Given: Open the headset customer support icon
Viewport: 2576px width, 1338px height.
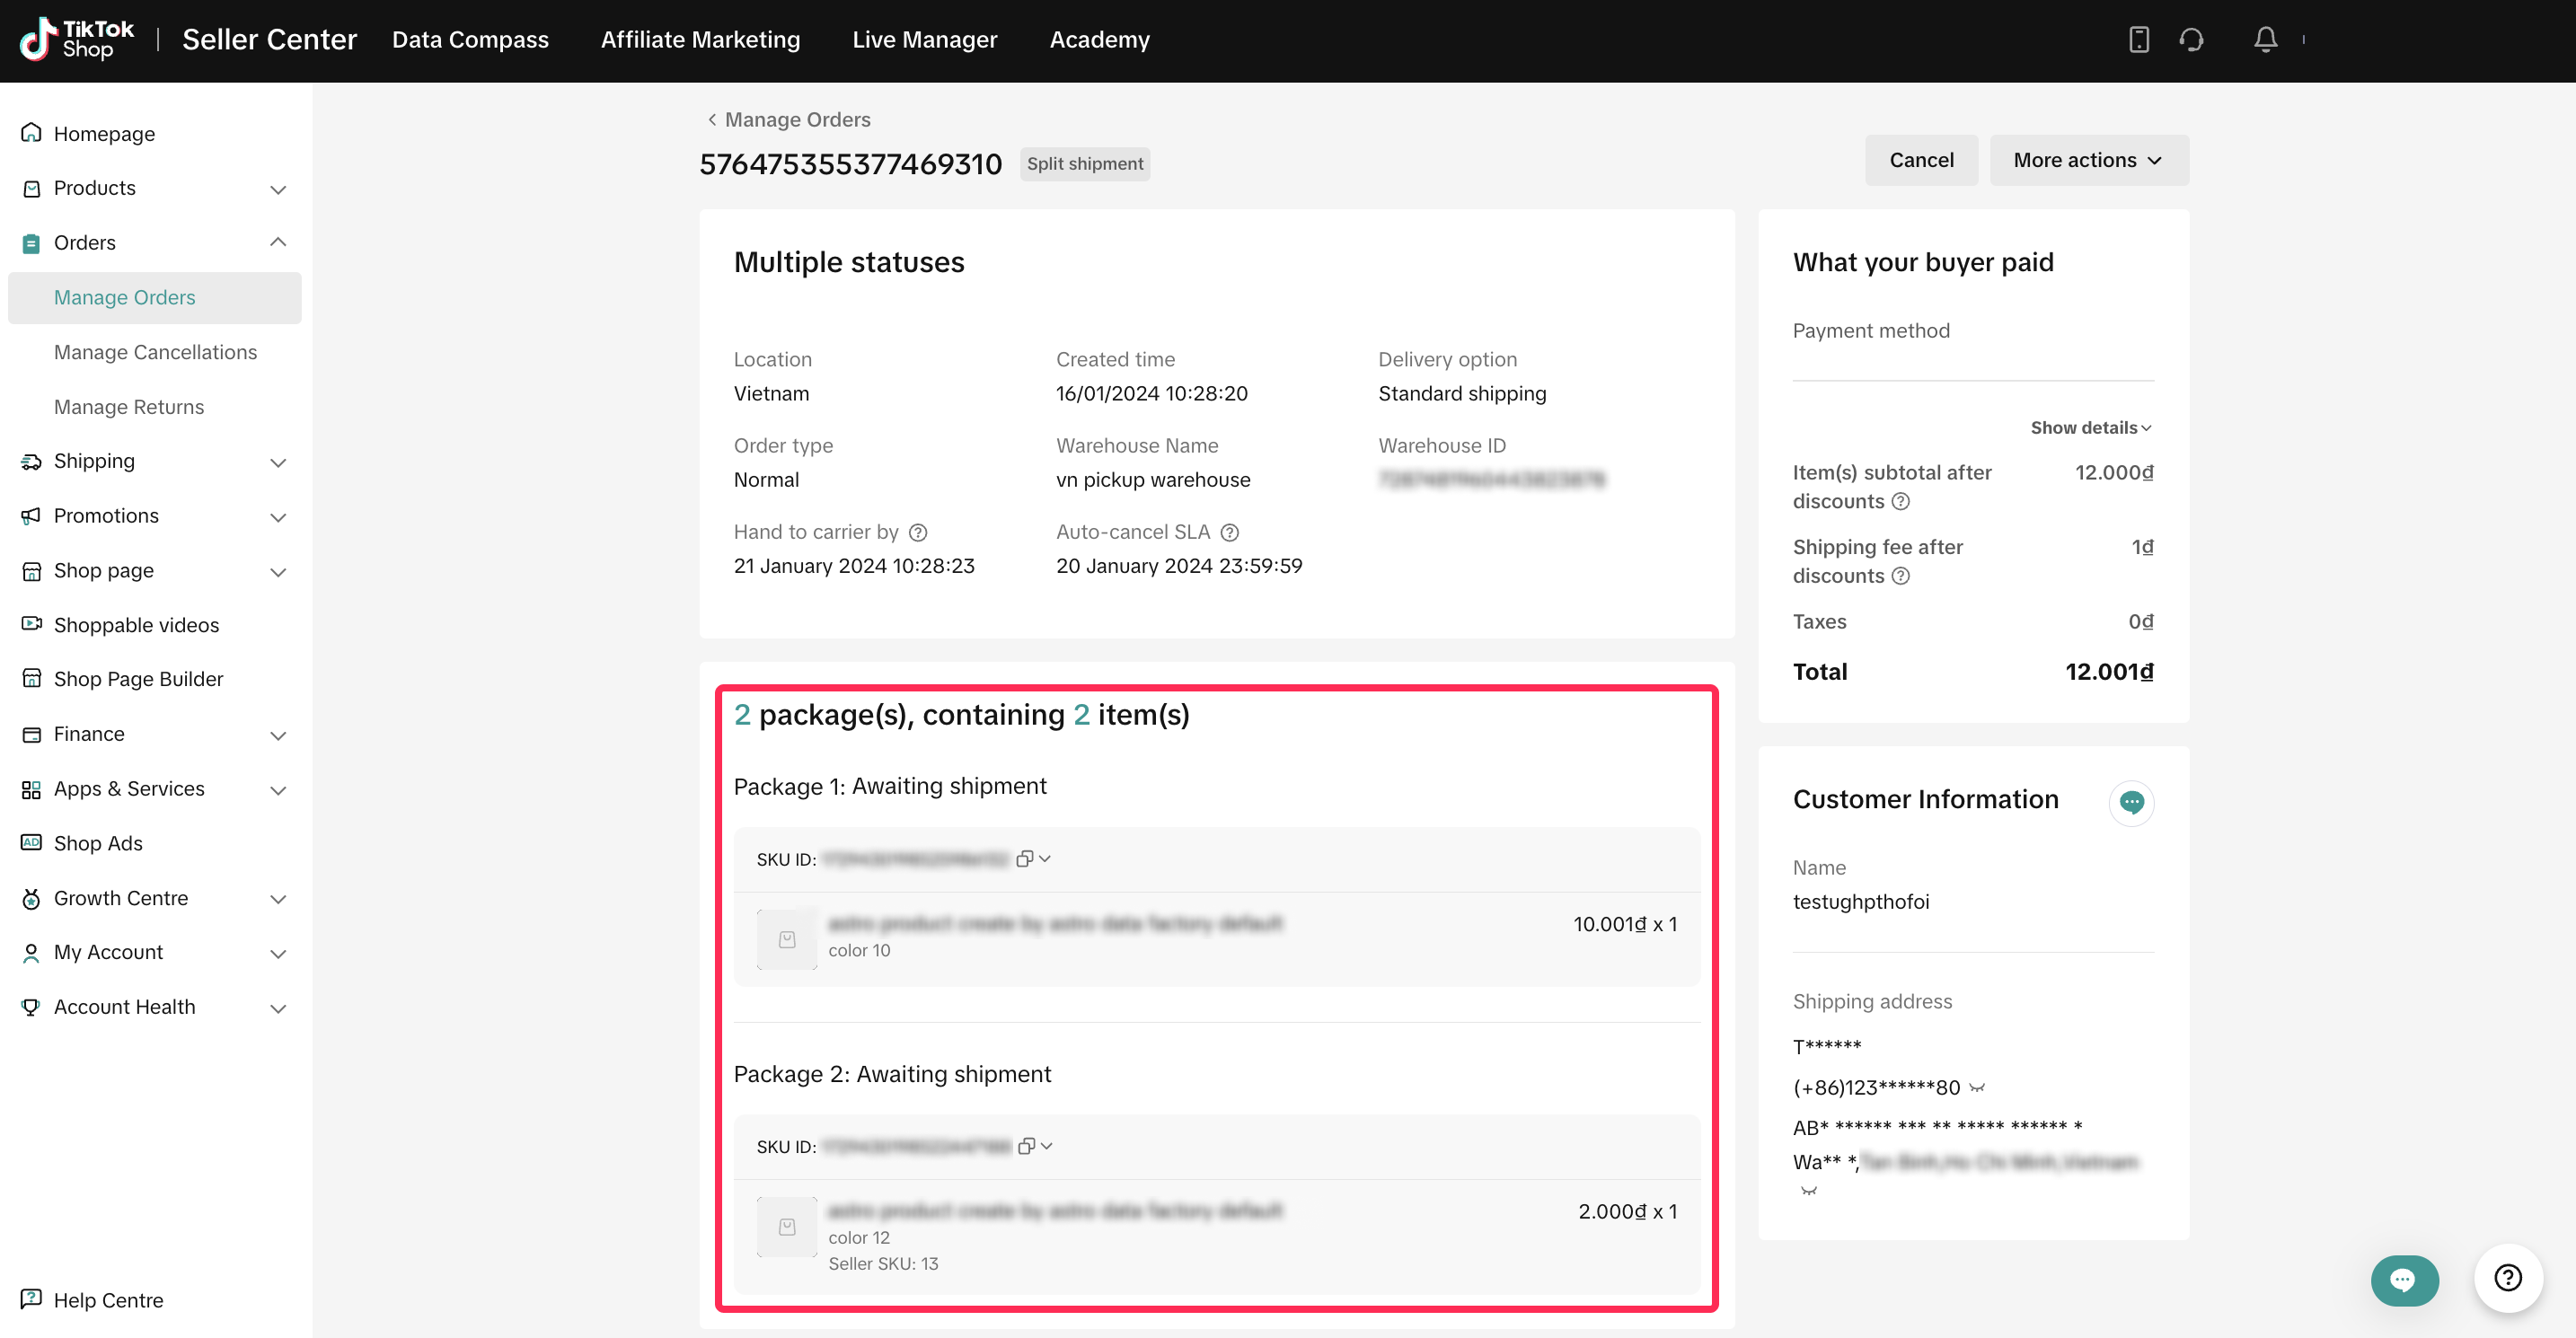Looking at the screenshot, I should click(2191, 40).
